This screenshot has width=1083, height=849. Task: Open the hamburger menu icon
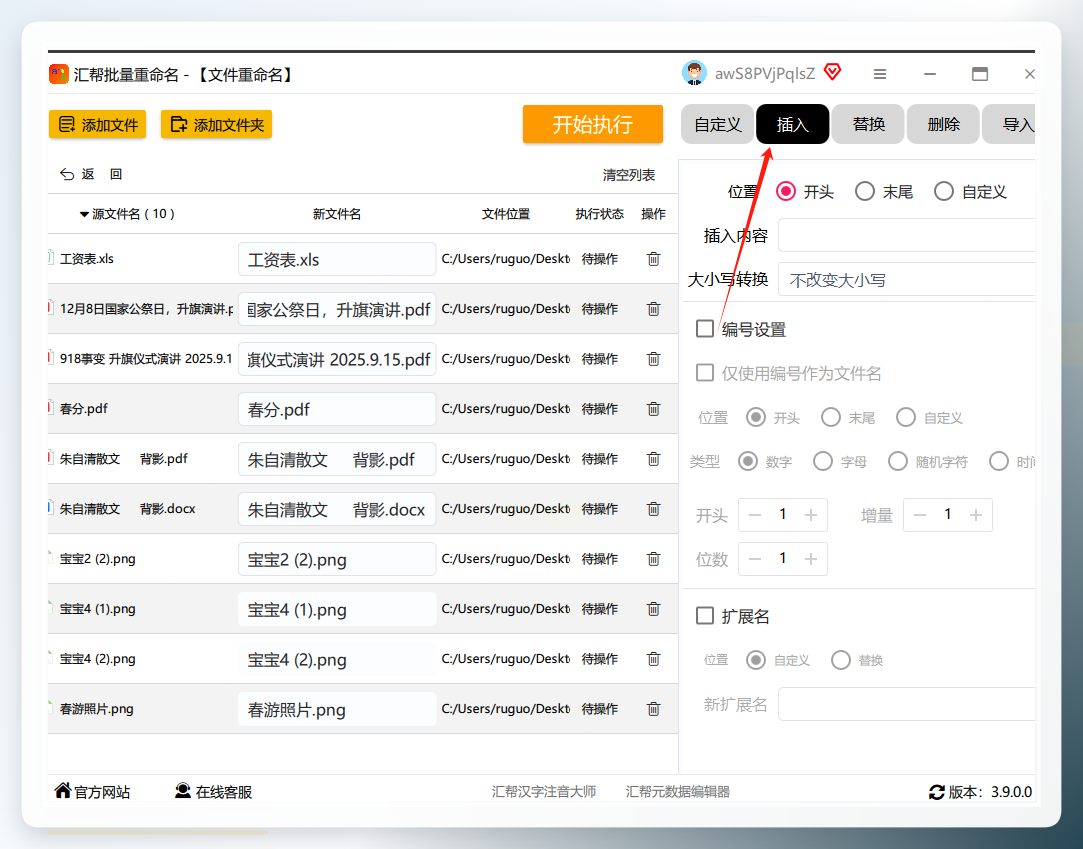click(879, 74)
